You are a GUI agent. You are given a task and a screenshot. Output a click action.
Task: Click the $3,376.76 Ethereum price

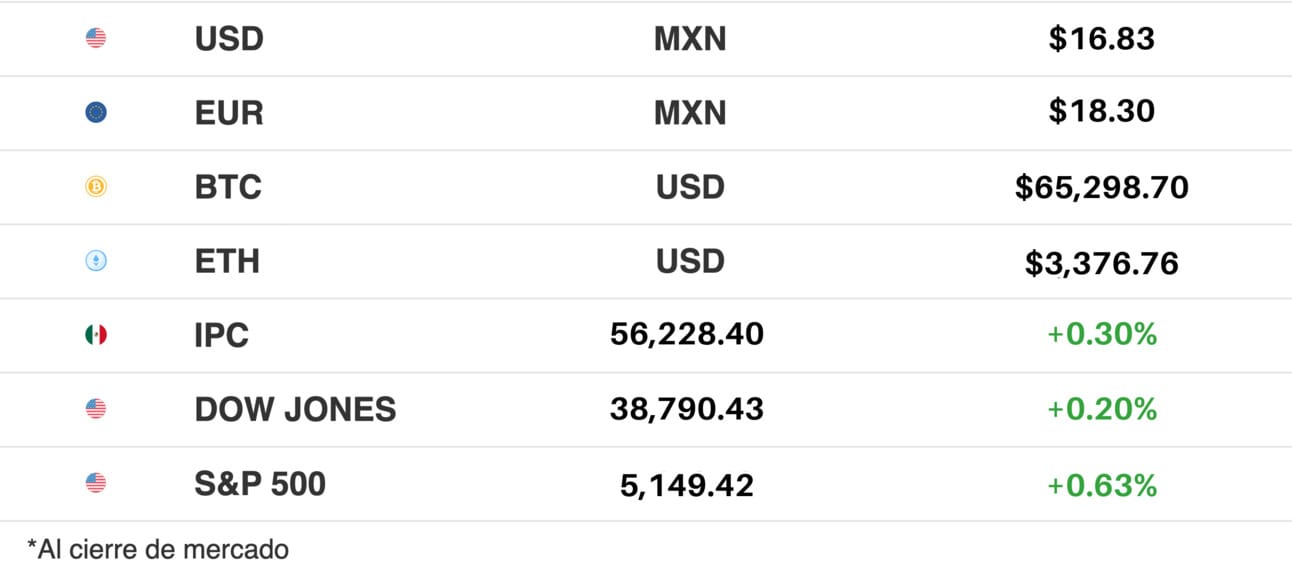1101,263
